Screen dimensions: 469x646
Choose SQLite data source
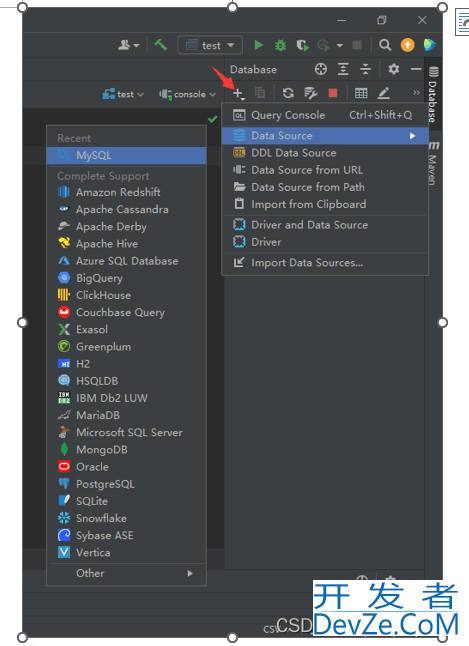pyautogui.click(x=127, y=501)
